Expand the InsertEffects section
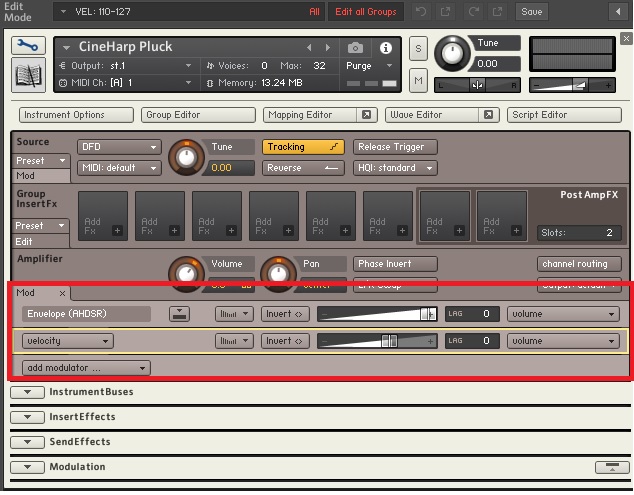 [27, 417]
